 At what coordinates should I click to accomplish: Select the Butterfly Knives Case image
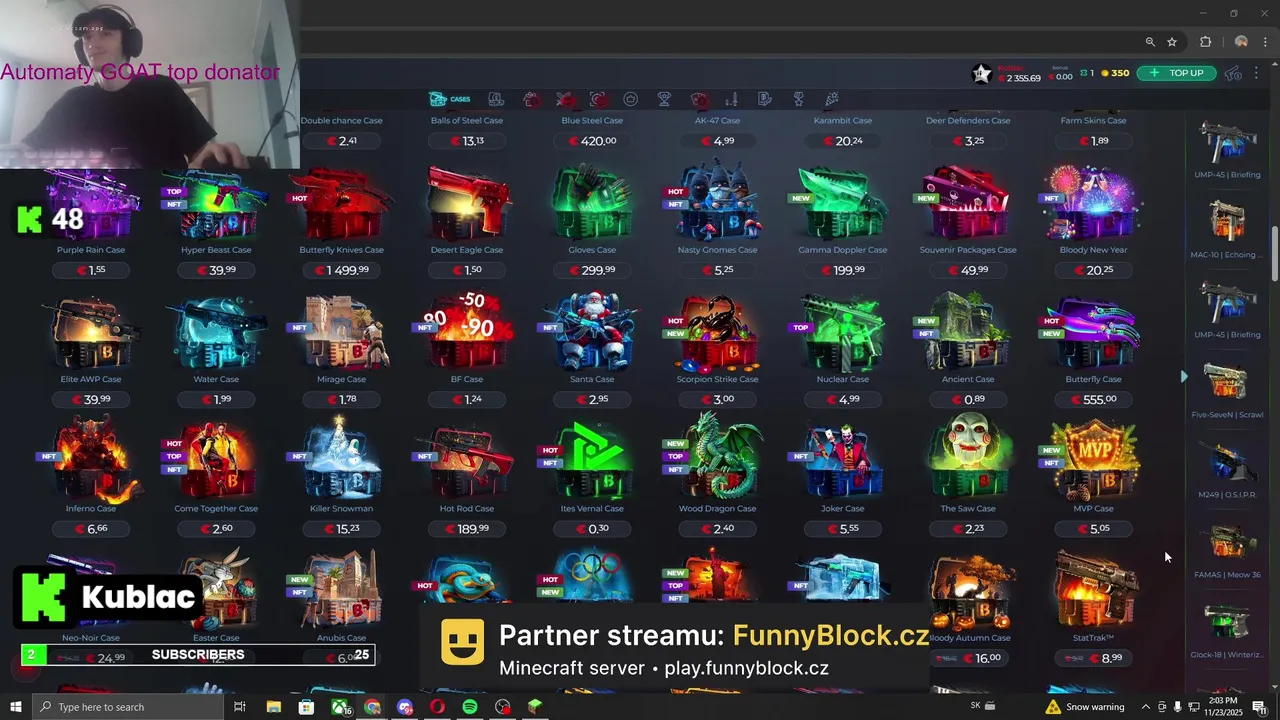click(x=341, y=205)
